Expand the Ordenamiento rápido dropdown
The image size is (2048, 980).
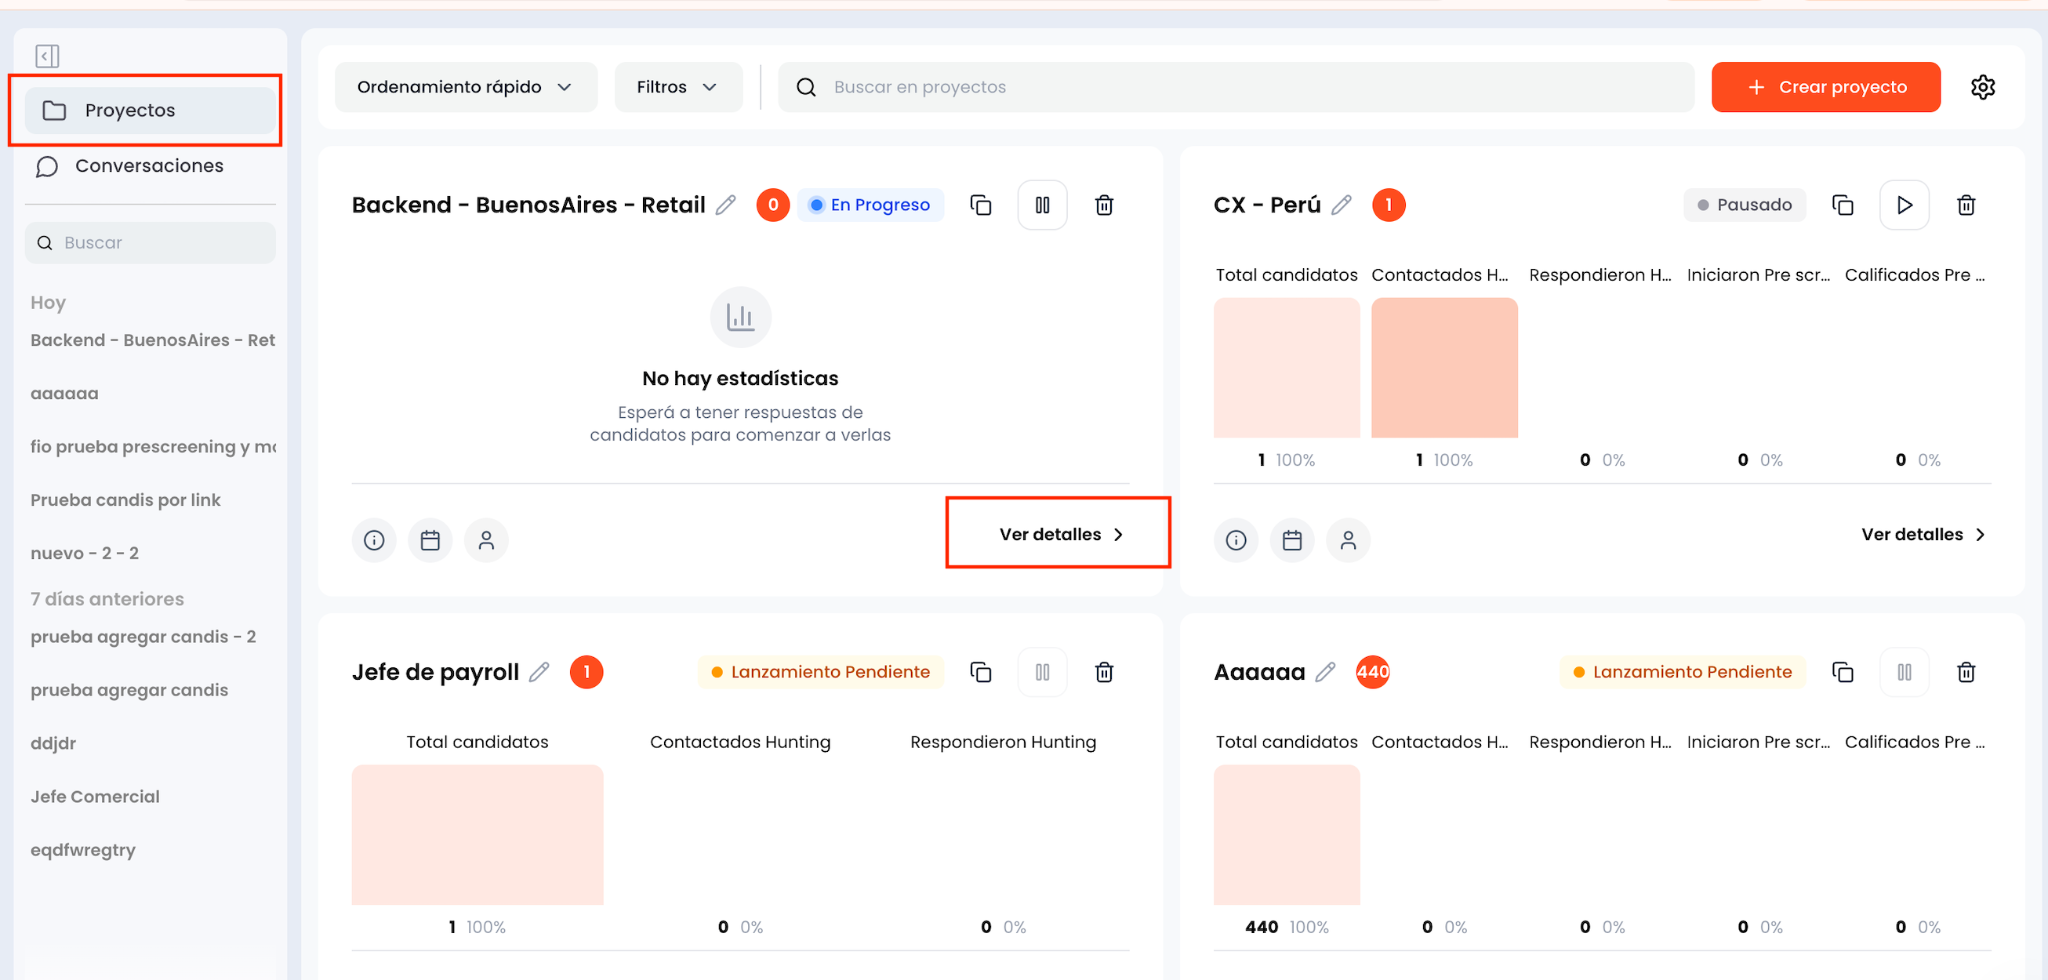466,87
